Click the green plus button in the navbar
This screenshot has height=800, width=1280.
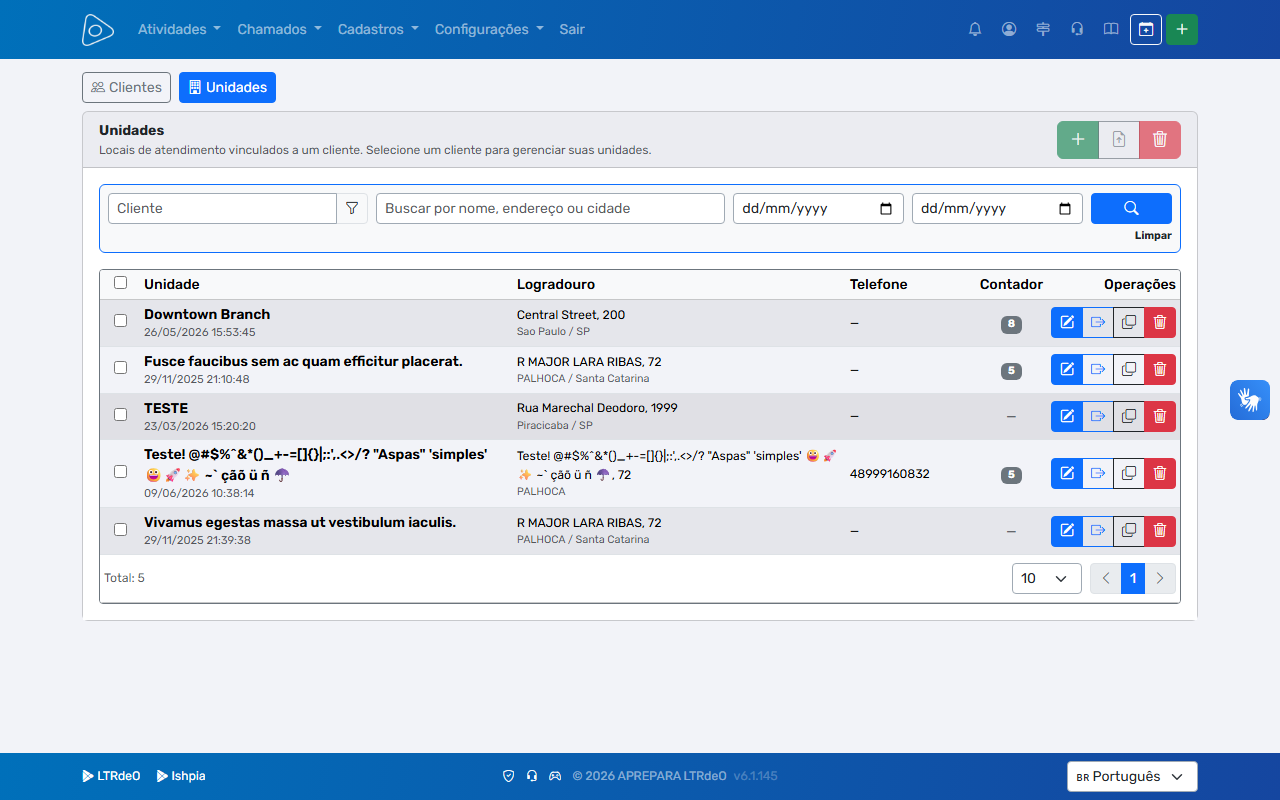1182,29
